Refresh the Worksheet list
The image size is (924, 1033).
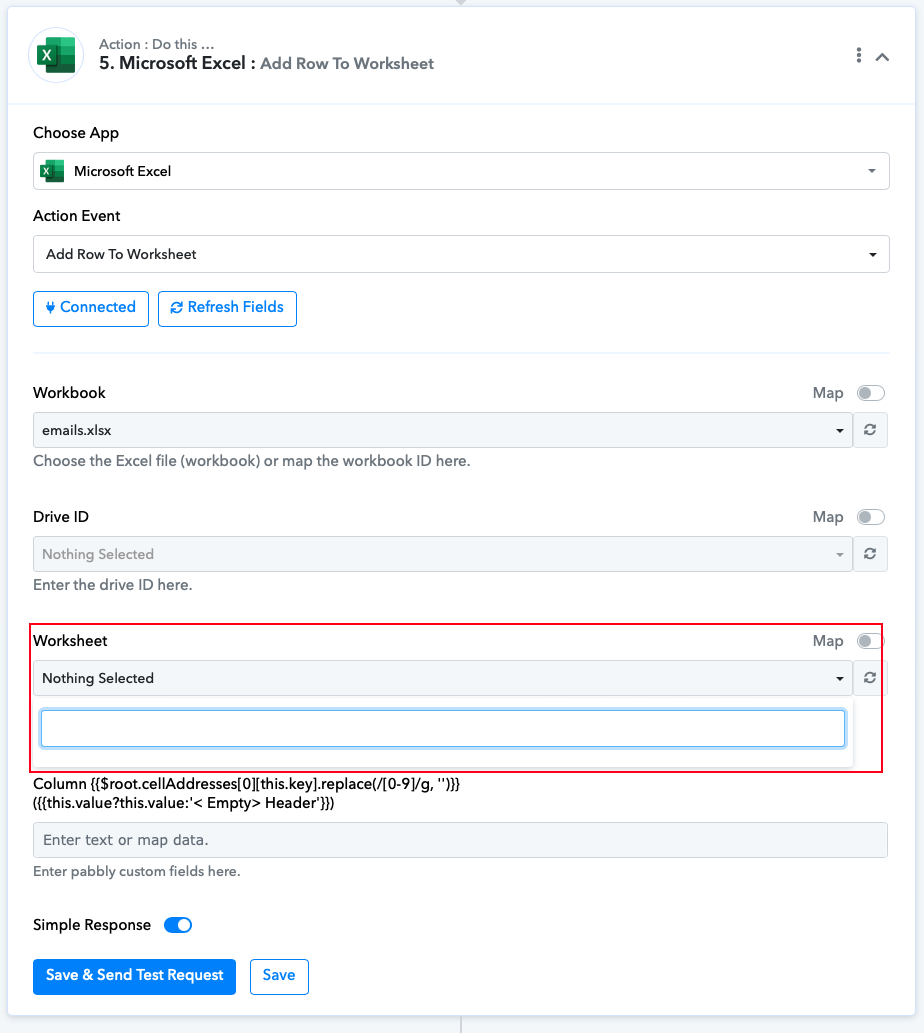point(870,678)
